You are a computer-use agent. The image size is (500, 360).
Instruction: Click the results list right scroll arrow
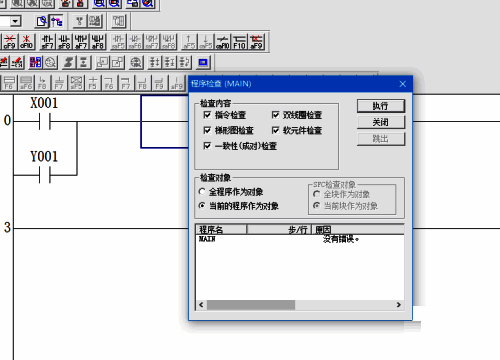[x=399, y=305]
